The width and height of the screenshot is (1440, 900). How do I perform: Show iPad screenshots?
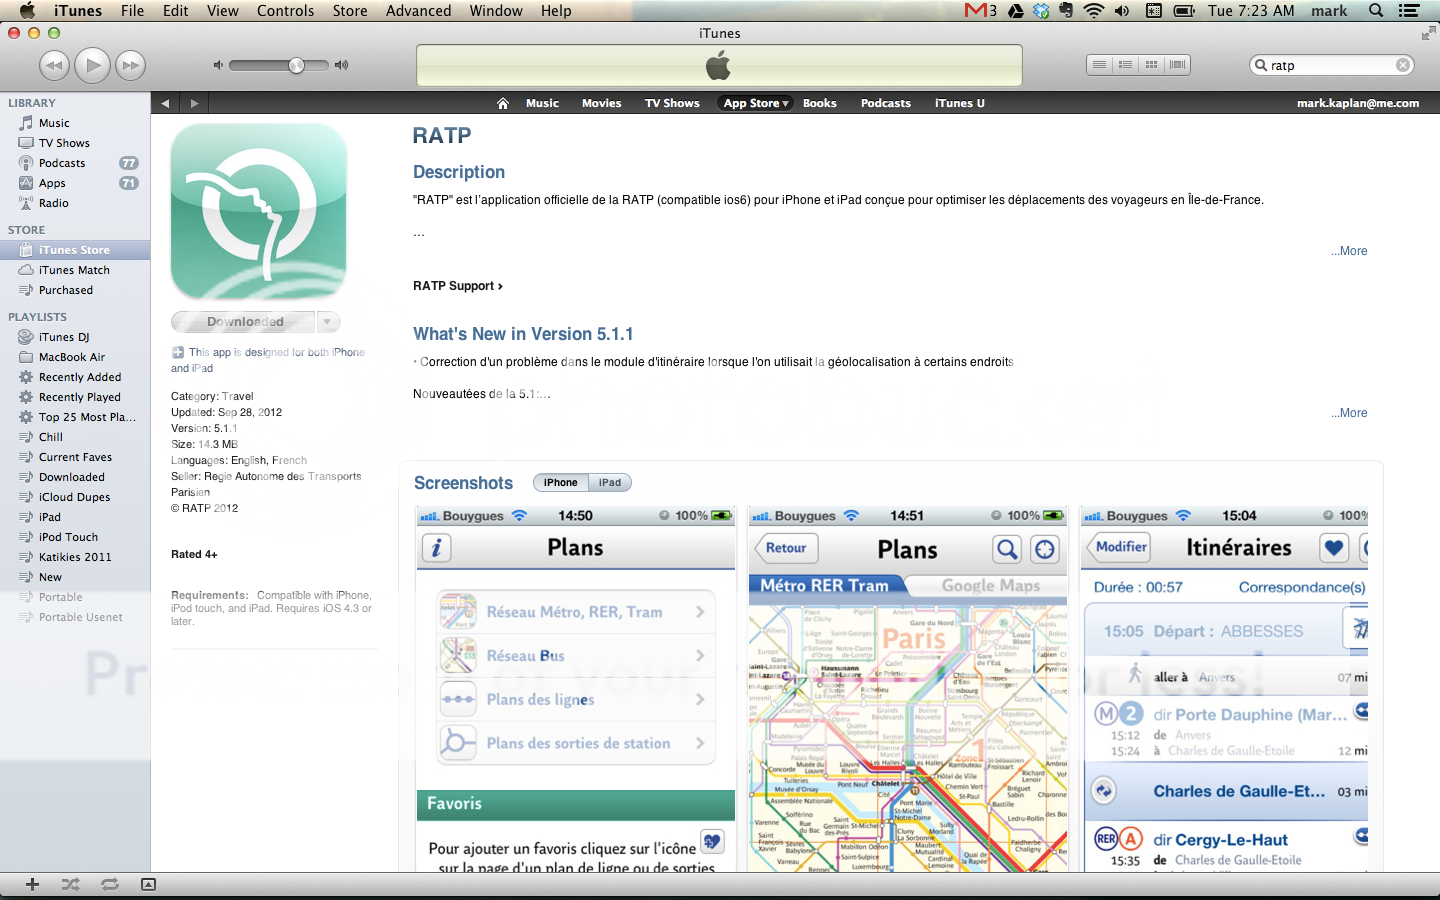click(610, 482)
